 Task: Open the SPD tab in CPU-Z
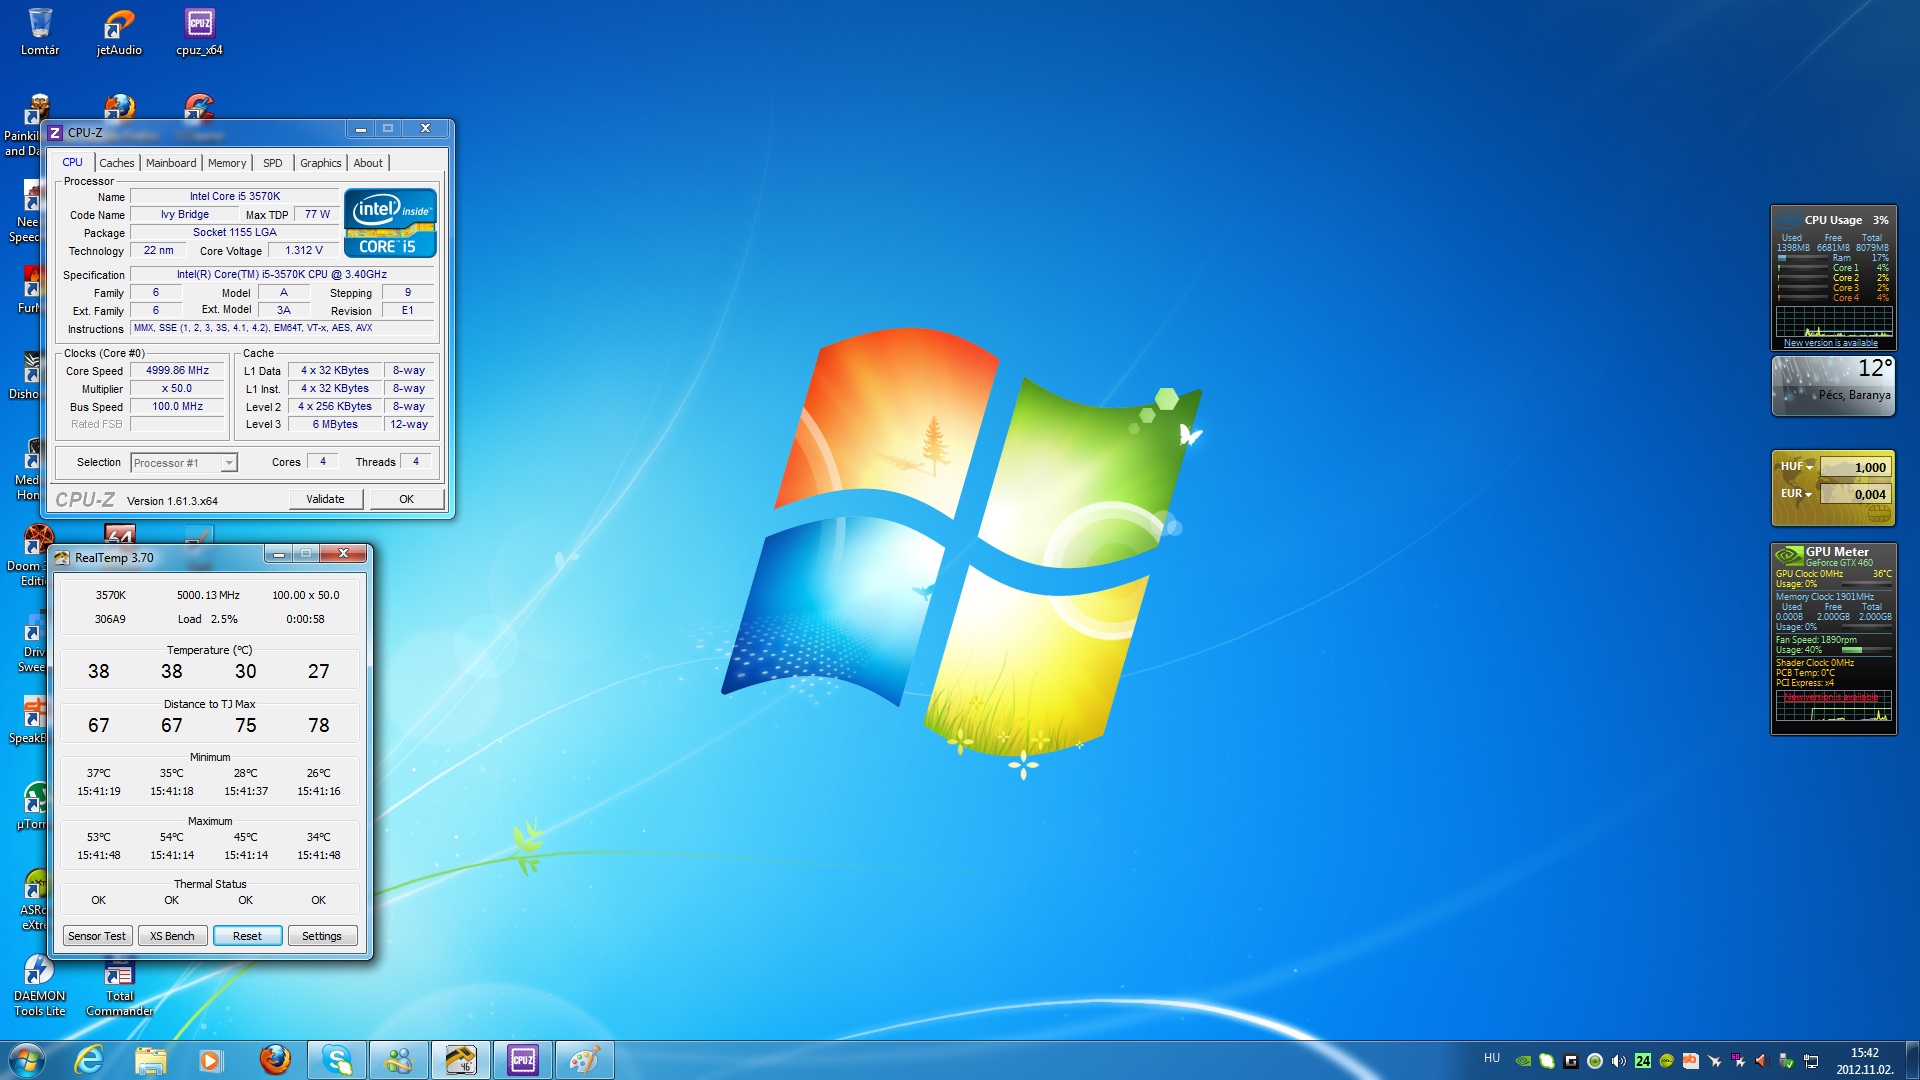point(272,163)
